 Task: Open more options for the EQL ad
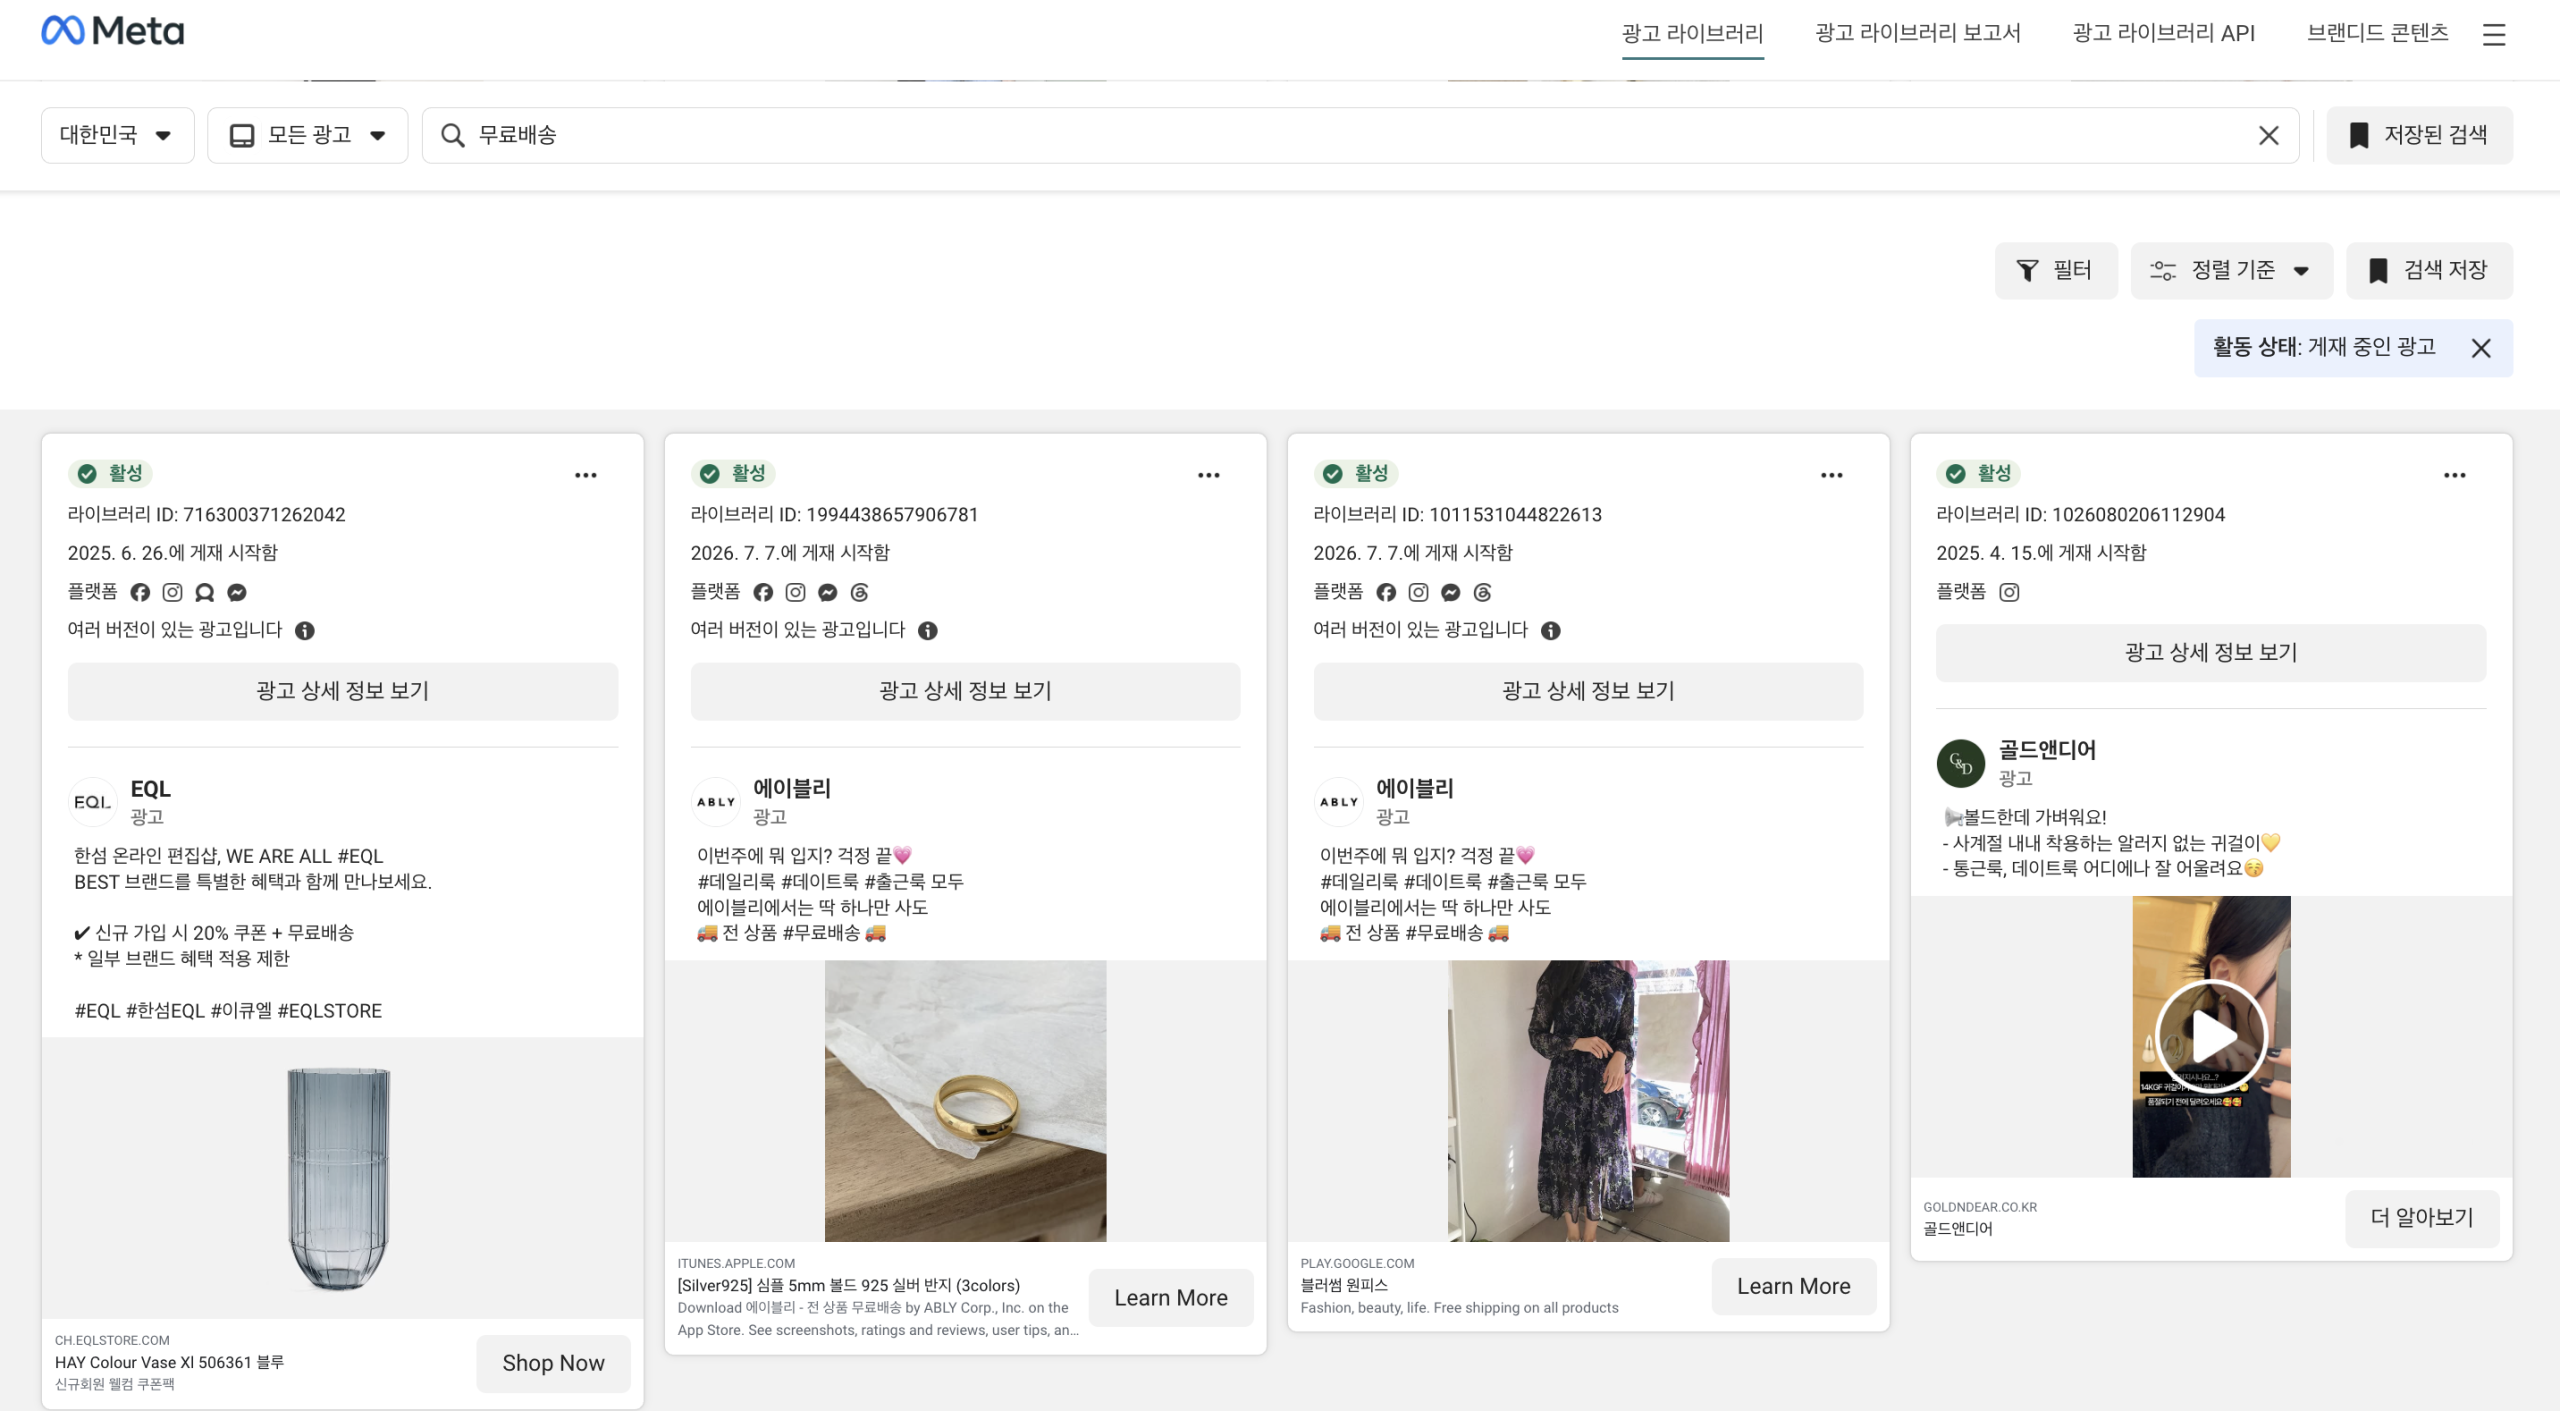586,475
